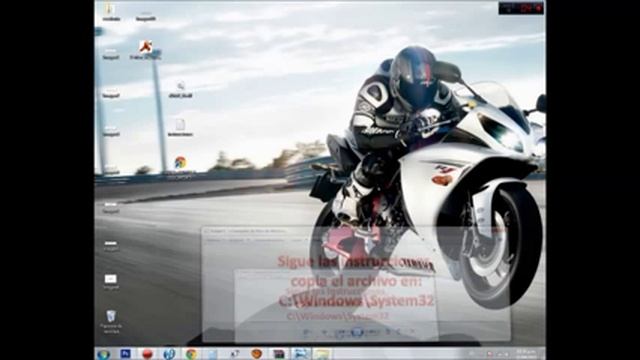Image resolution: width=640 pixels, height=360 pixels.
Task: Select the yellow folder taskbar icon
Action: click(322, 353)
